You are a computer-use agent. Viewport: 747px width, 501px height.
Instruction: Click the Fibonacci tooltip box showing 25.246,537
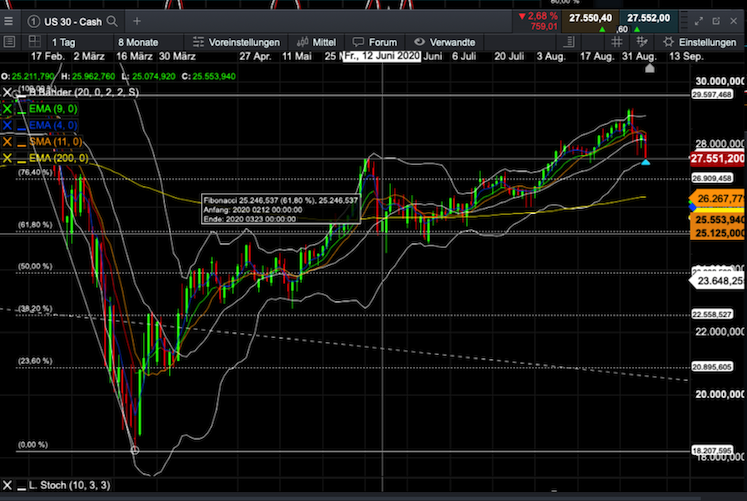281,209
